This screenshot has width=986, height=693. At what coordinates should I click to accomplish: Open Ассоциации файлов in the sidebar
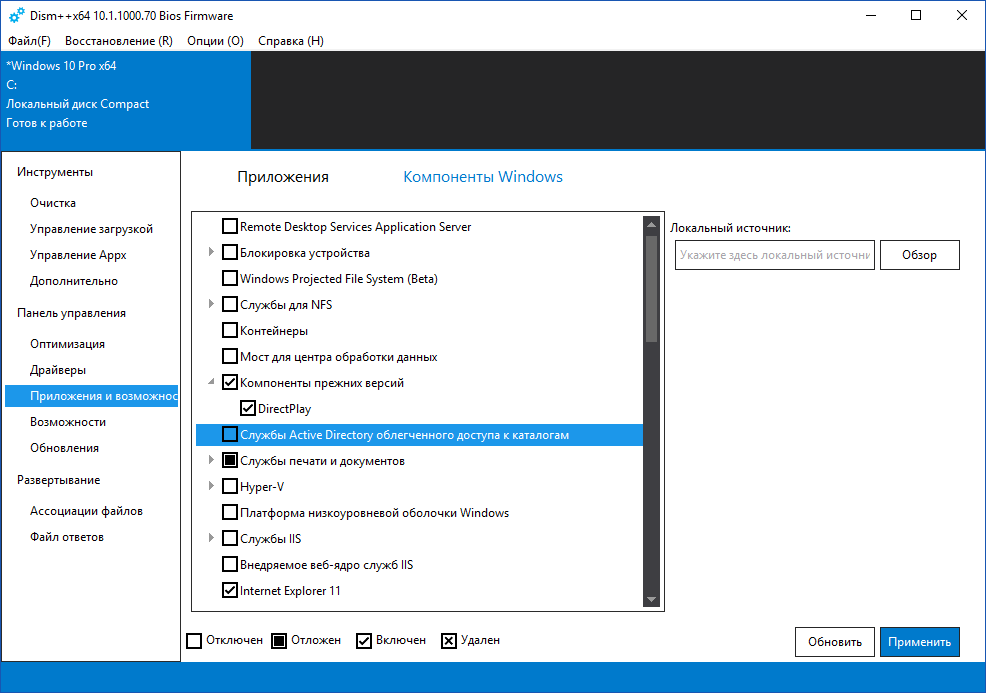pyautogui.click(x=86, y=511)
